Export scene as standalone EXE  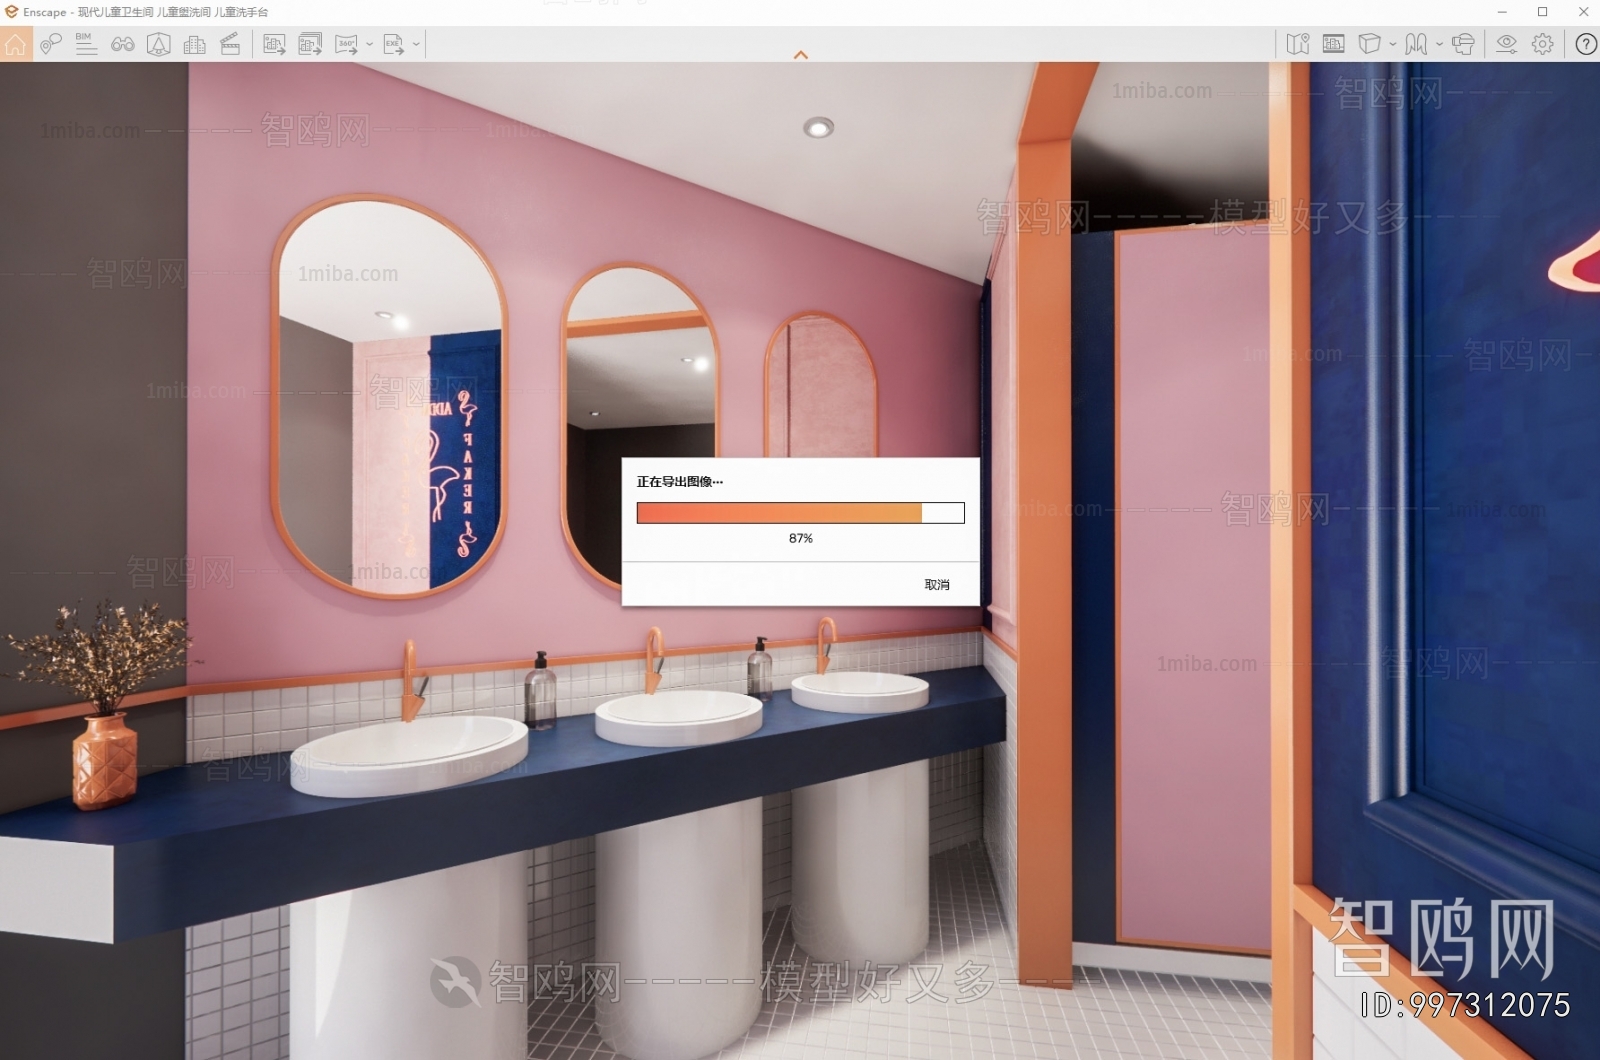(392, 44)
